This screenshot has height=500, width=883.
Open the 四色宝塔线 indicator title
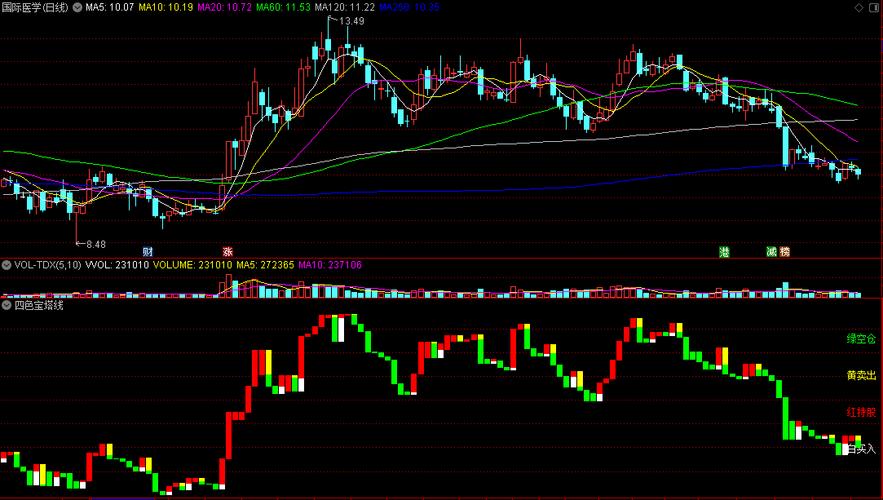coord(38,305)
